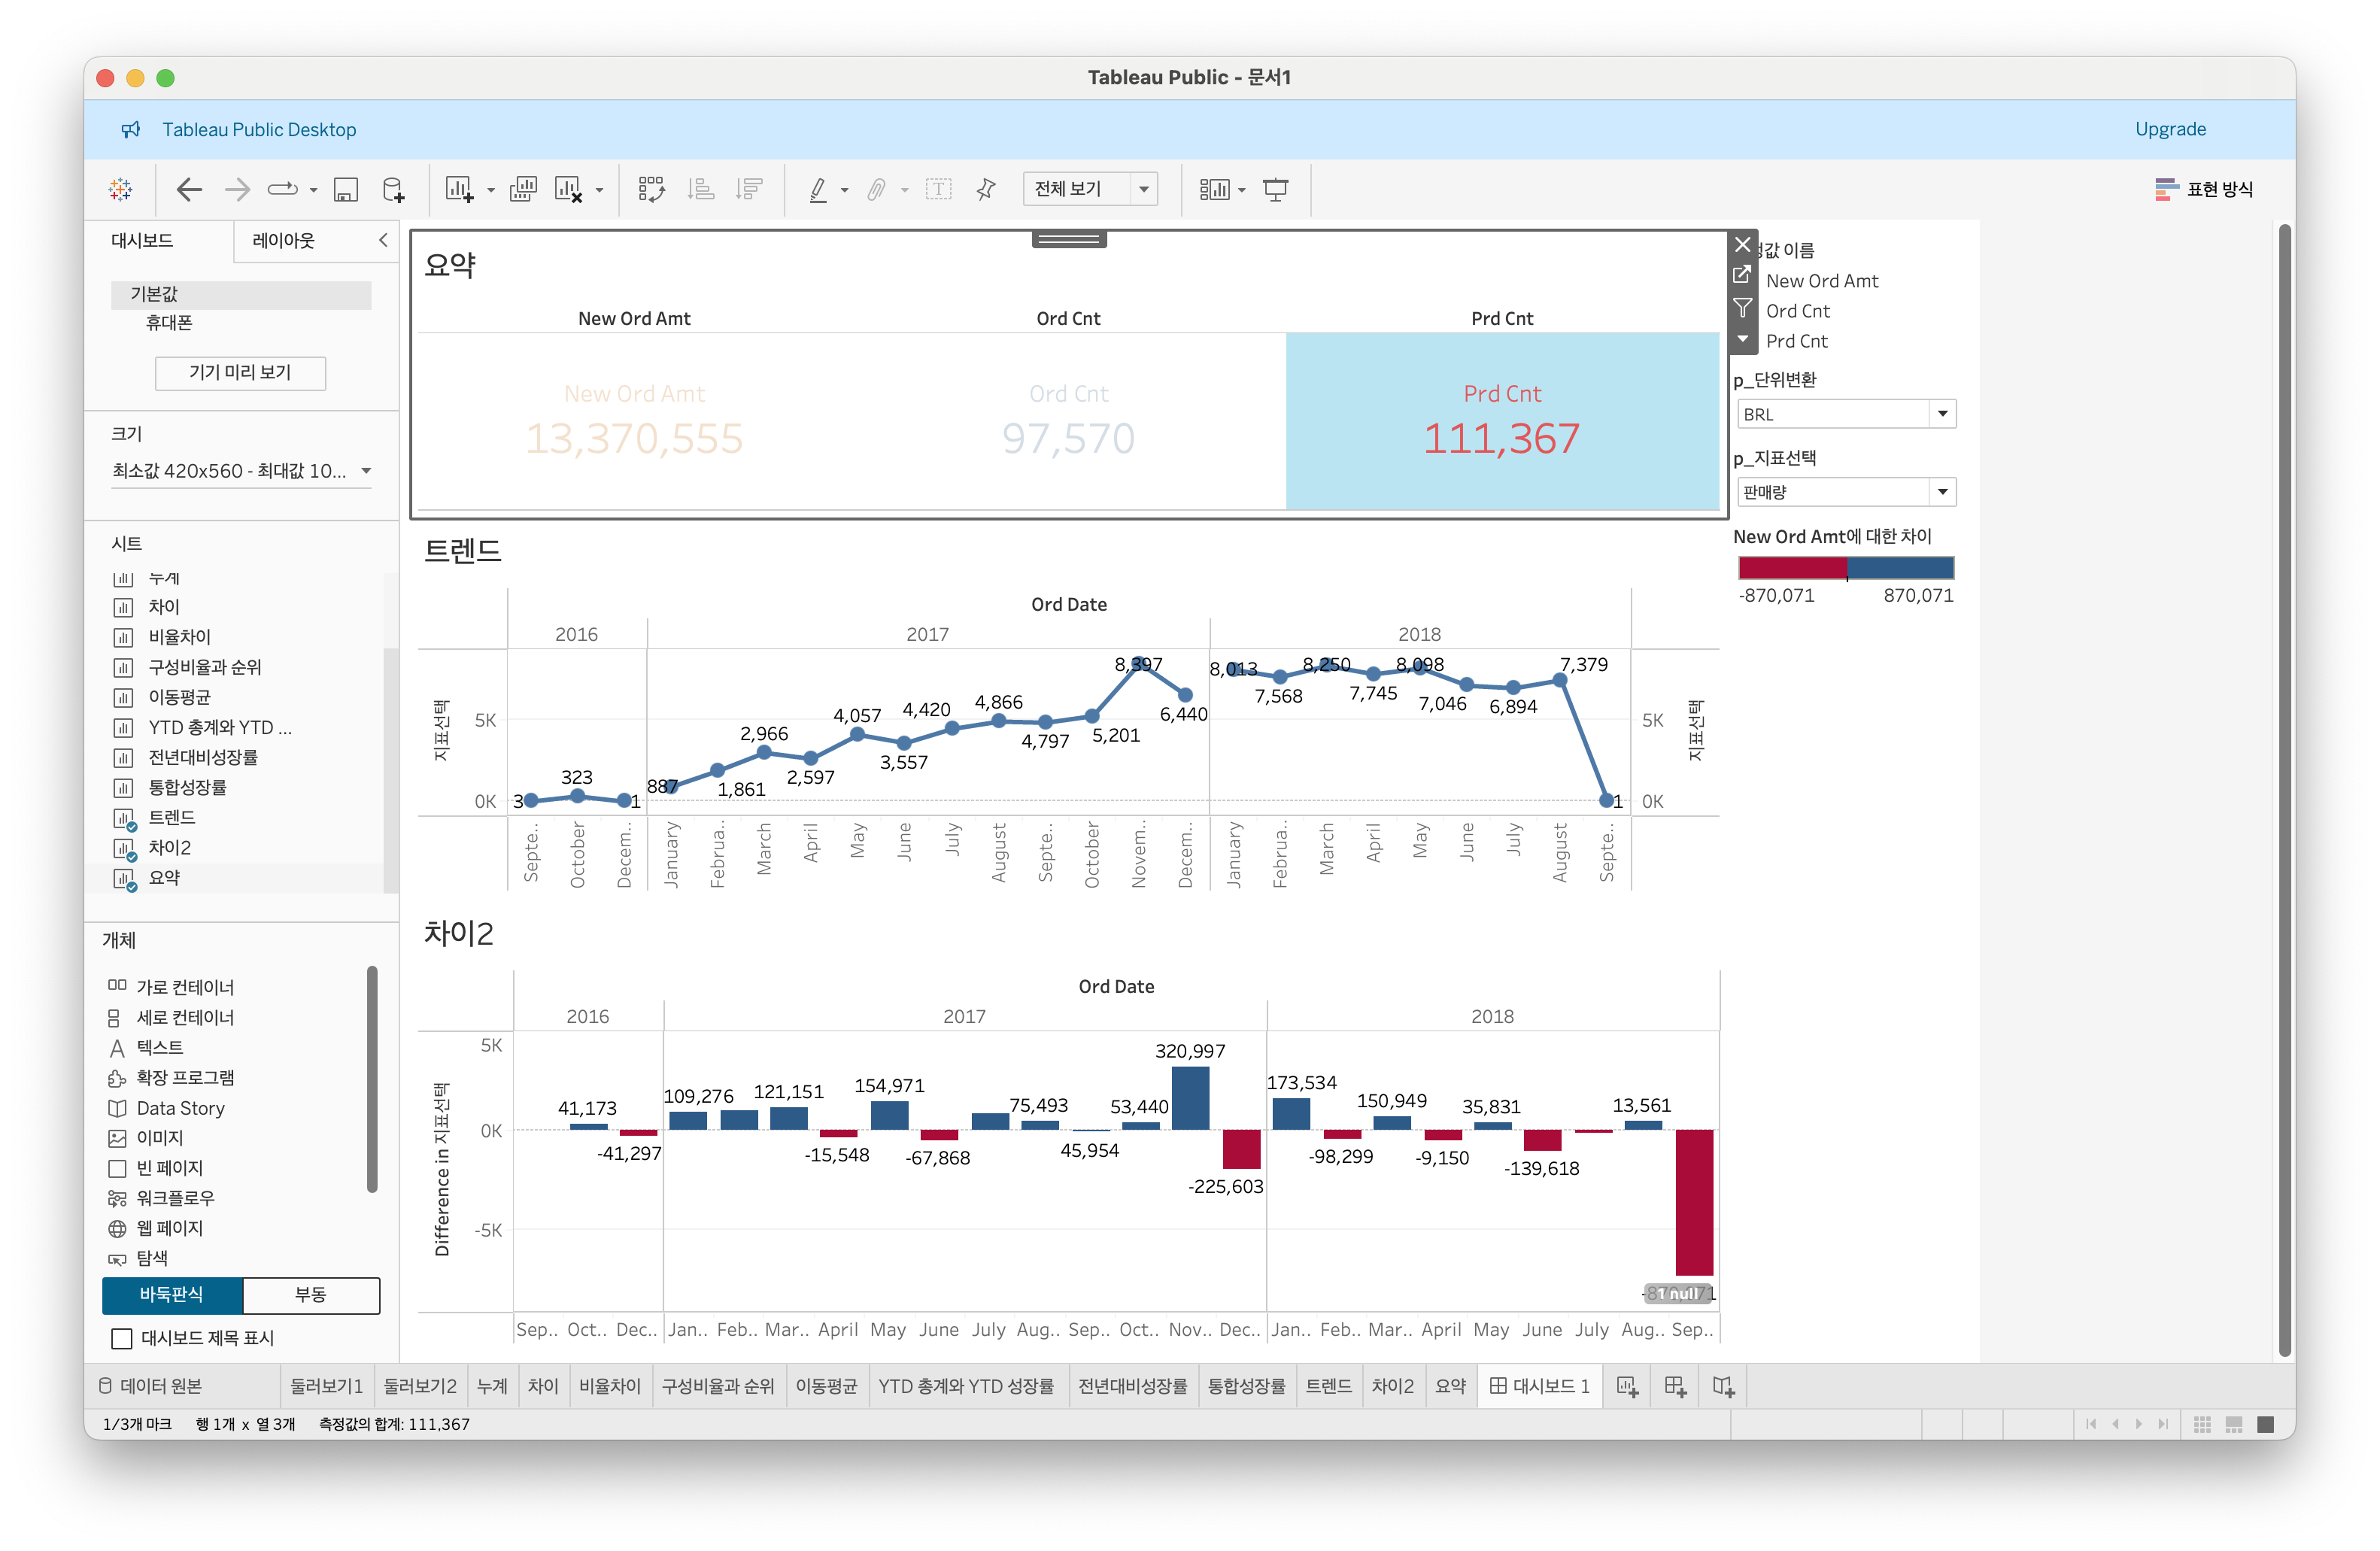Click the New dashboard icon in bottom tabs
The width and height of the screenshot is (2380, 1551).
pos(1675,1386)
